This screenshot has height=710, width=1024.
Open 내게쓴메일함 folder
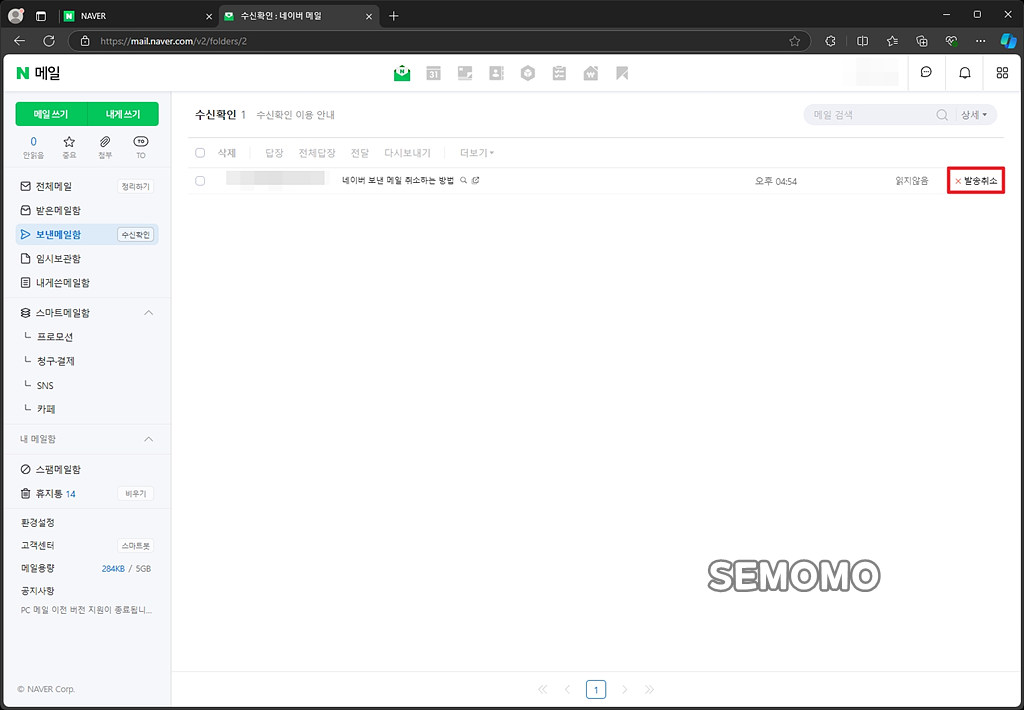click(63, 283)
